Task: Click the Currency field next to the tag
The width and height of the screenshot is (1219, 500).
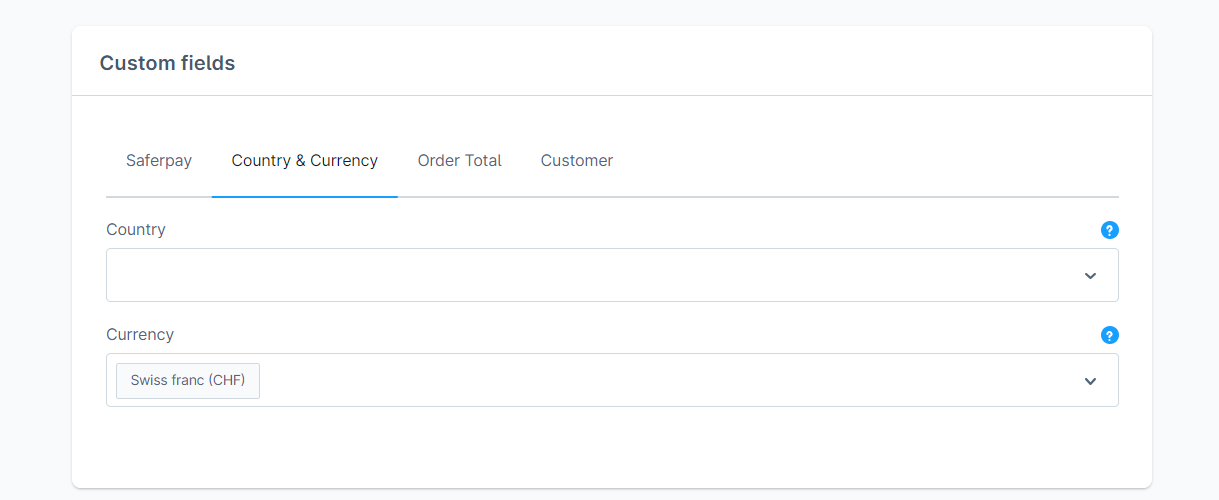Action: (650, 380)
